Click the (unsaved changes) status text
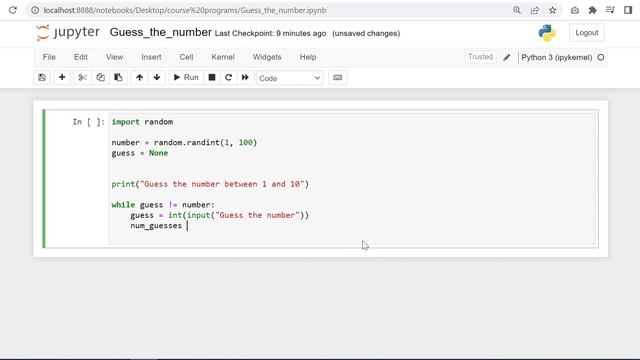640x360 pixels. pyautogui.click(x=366, y=33)
